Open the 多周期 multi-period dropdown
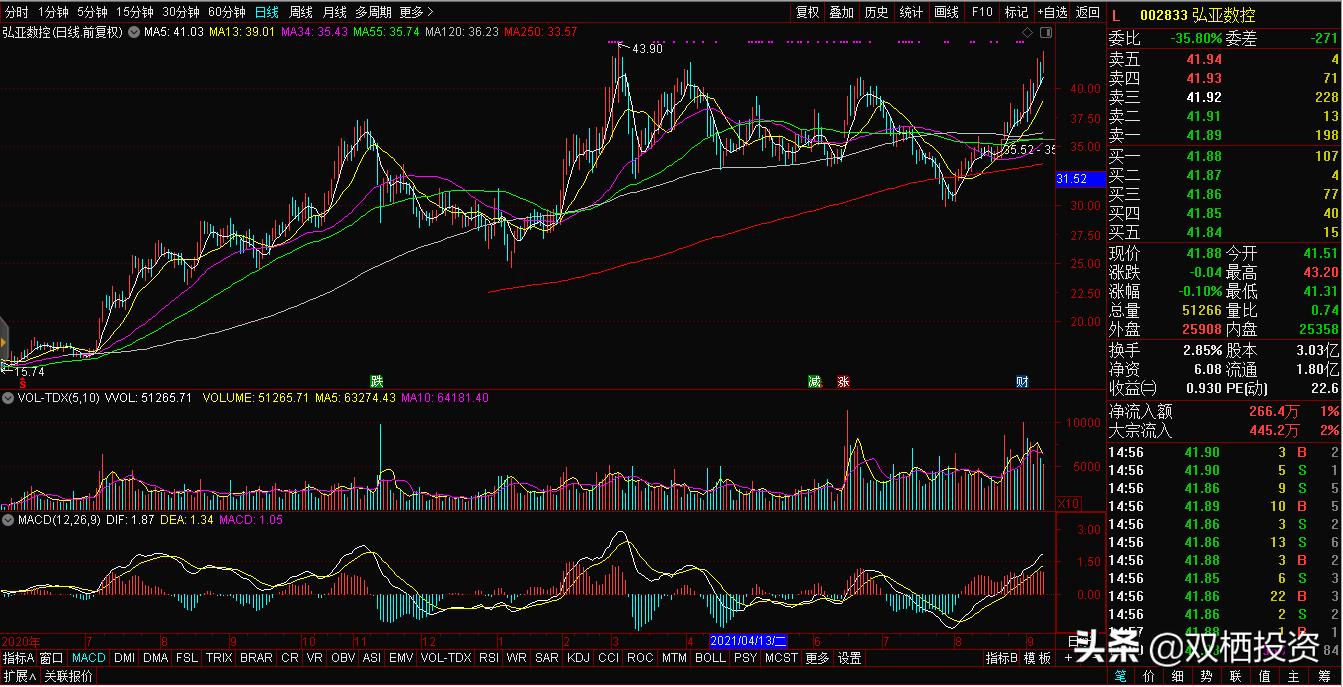This screenshot has height=687, width=1343. 374,12
